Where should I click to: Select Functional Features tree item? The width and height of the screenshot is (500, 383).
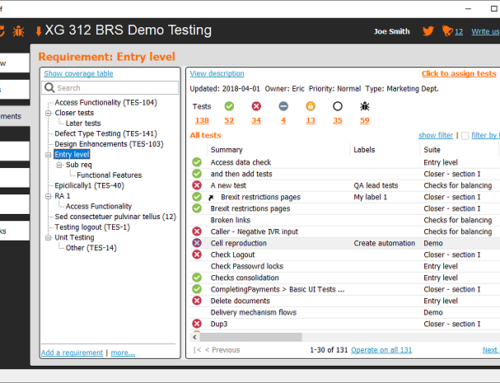coord(109,175)
